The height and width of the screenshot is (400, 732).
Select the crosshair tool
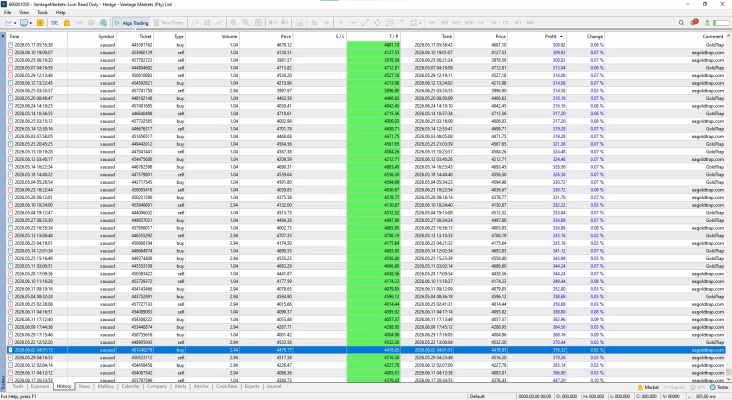pos(326,22)
